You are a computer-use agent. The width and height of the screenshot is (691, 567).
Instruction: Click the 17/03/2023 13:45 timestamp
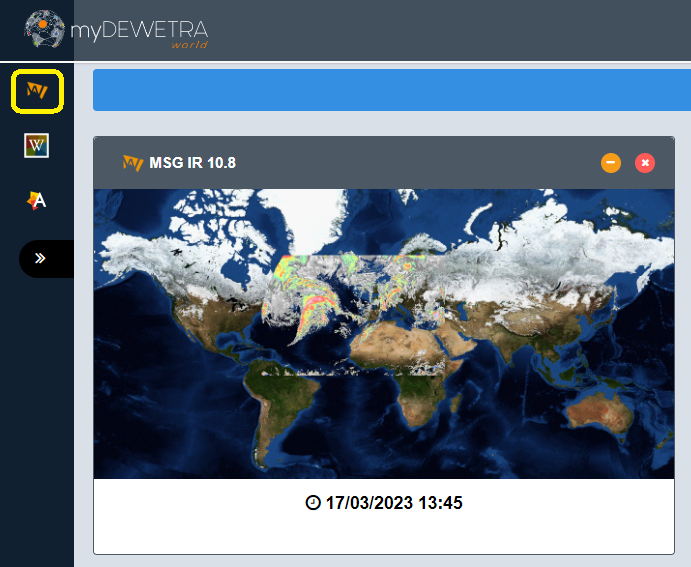(394, 503)
